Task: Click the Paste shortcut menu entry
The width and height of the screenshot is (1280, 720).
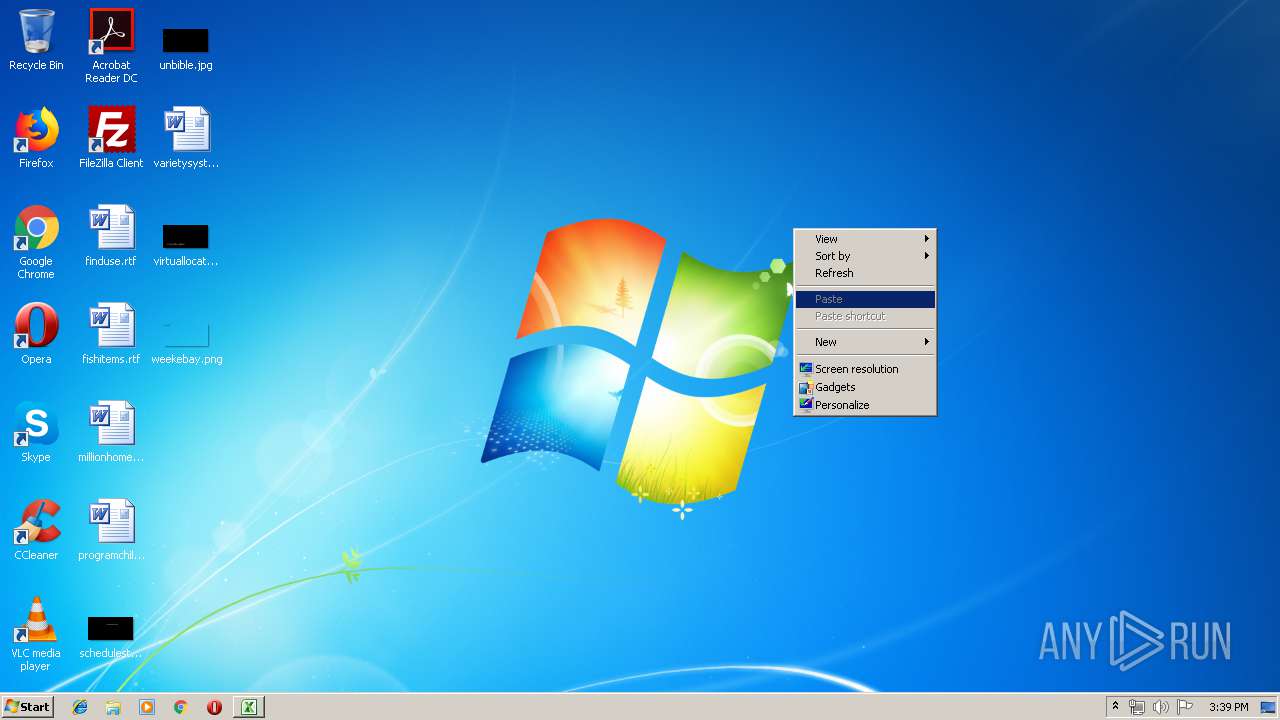Action: point(865,316)
